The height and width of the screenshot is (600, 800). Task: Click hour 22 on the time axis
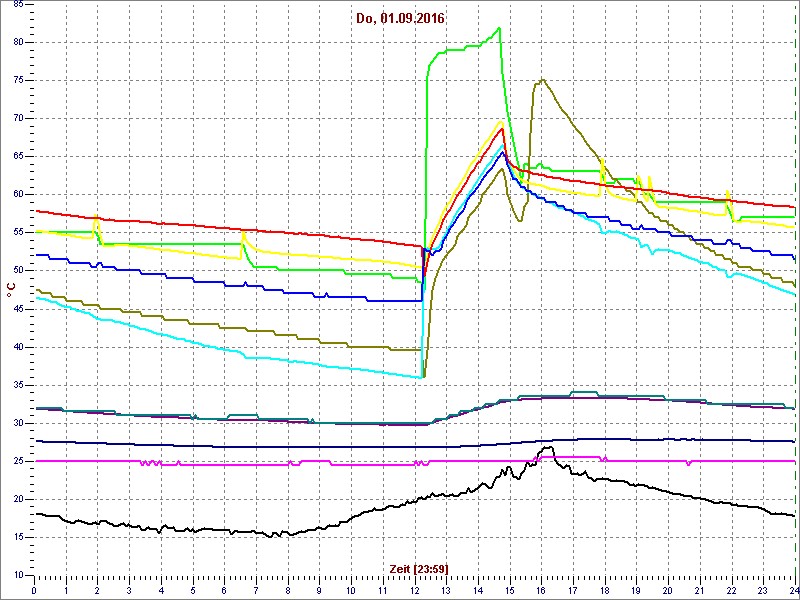pos(732,591)
